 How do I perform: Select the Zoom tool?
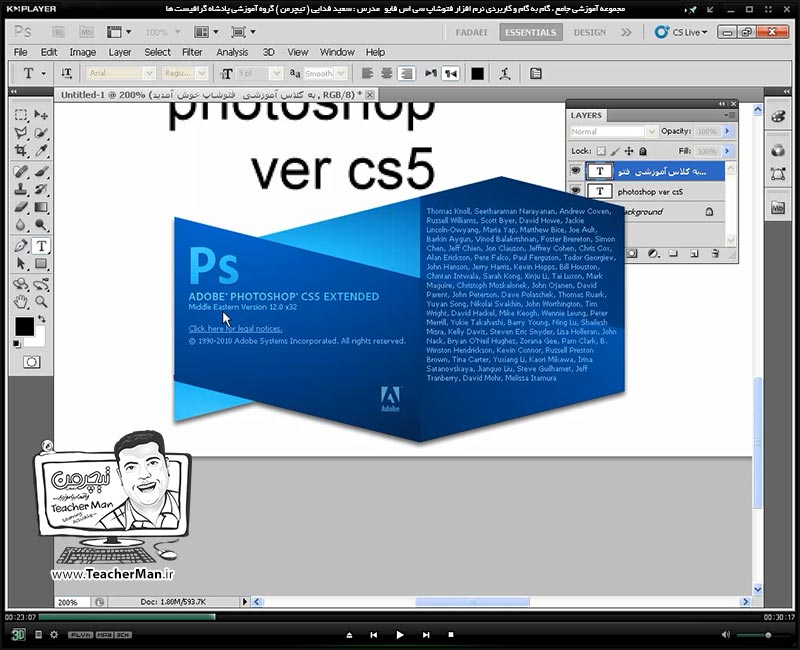click(41, 302)
